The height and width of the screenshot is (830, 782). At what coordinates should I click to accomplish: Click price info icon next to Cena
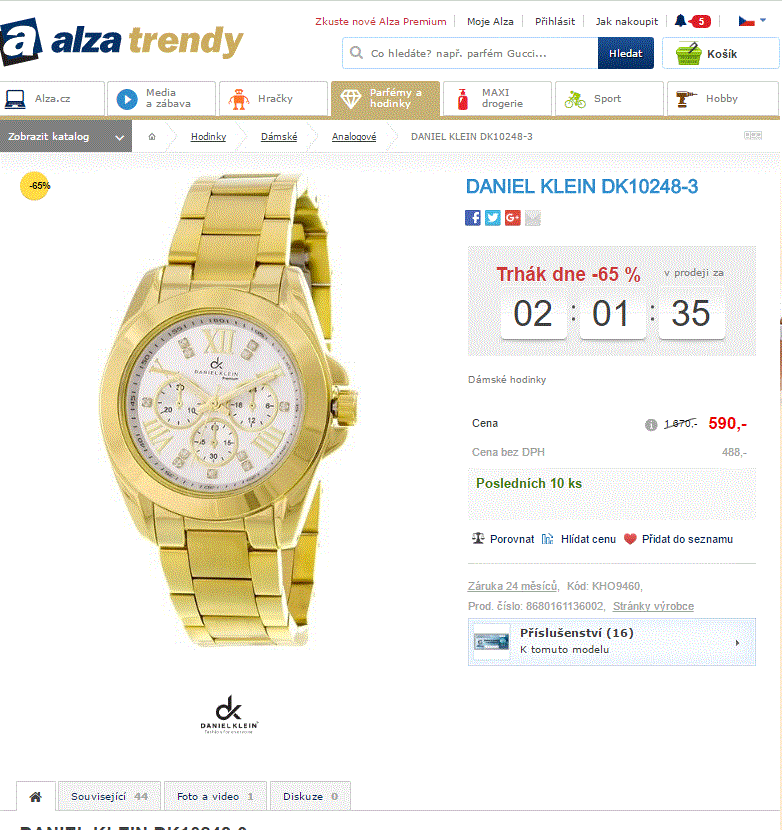point(651,425)
